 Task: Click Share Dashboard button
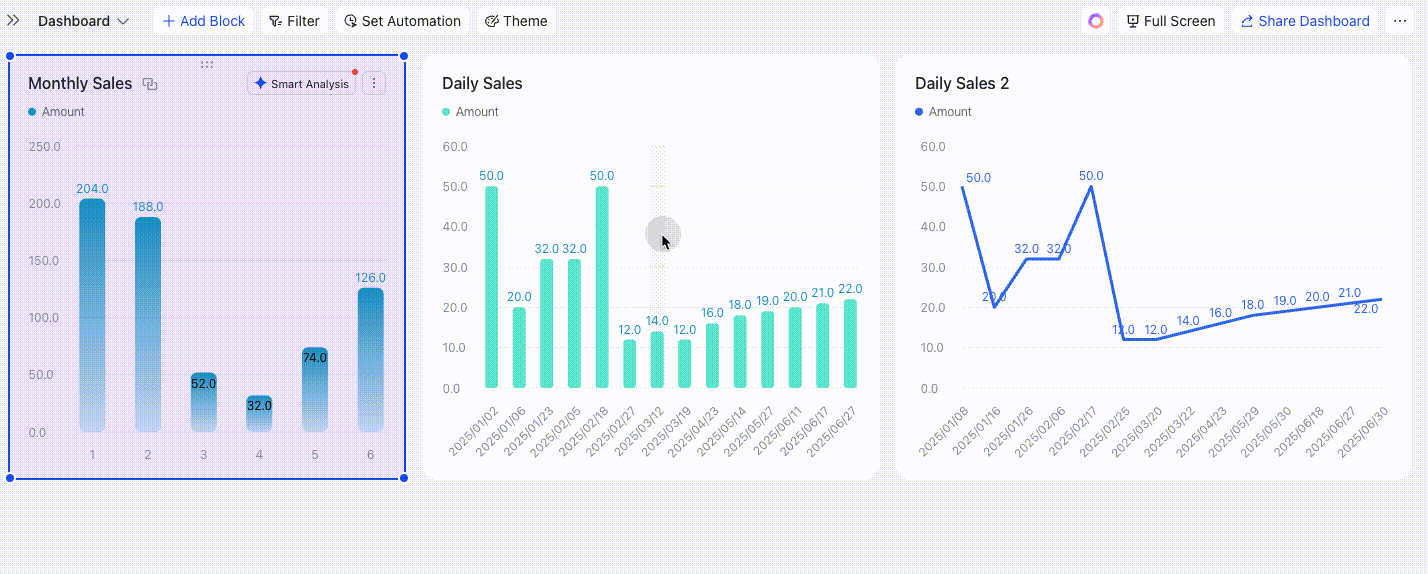[1305, 21]
